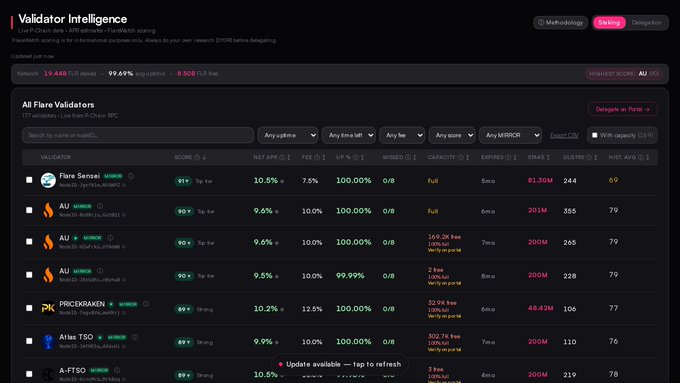Viewport: 680px width, 383px height.
Task: Click Flare Sensei name text
Action: pos(79,176)
